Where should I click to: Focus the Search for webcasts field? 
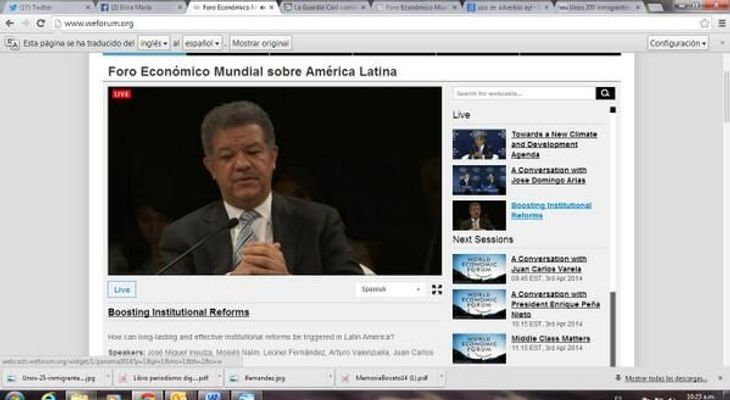coord(524,93)
